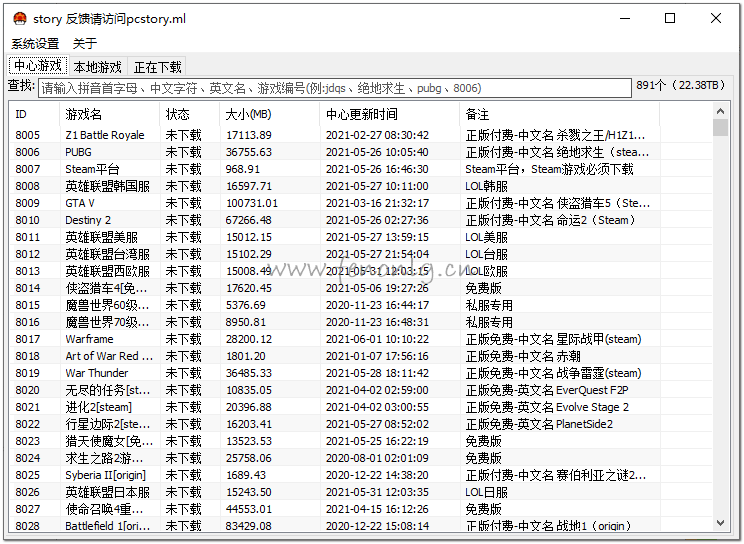Select the GTA V row
Image resolution: width=744 pixels, height=544 pixels.
coord(361,203)
